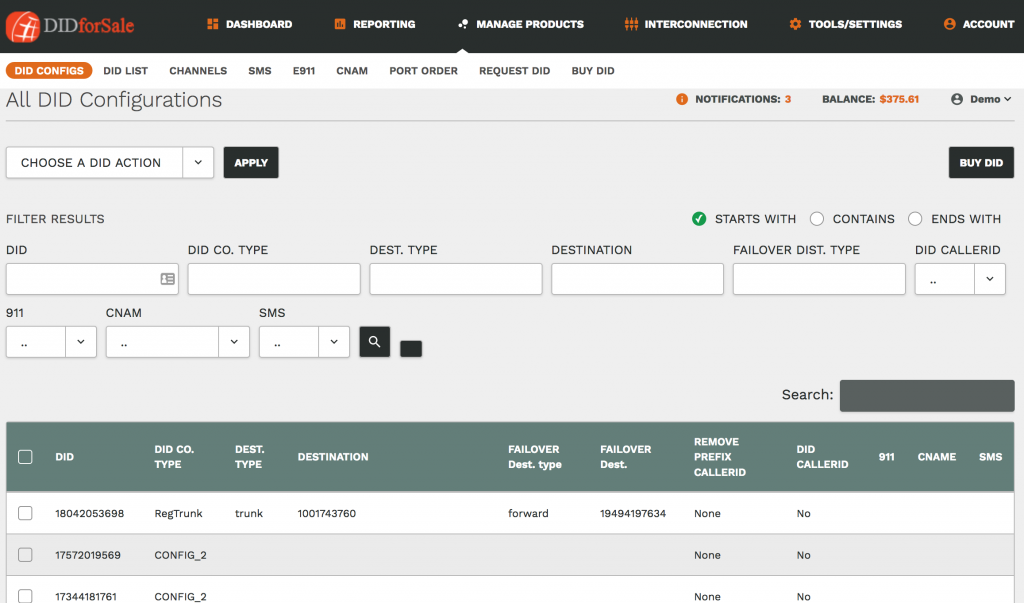Check the row for DID 17572019569

25,555
